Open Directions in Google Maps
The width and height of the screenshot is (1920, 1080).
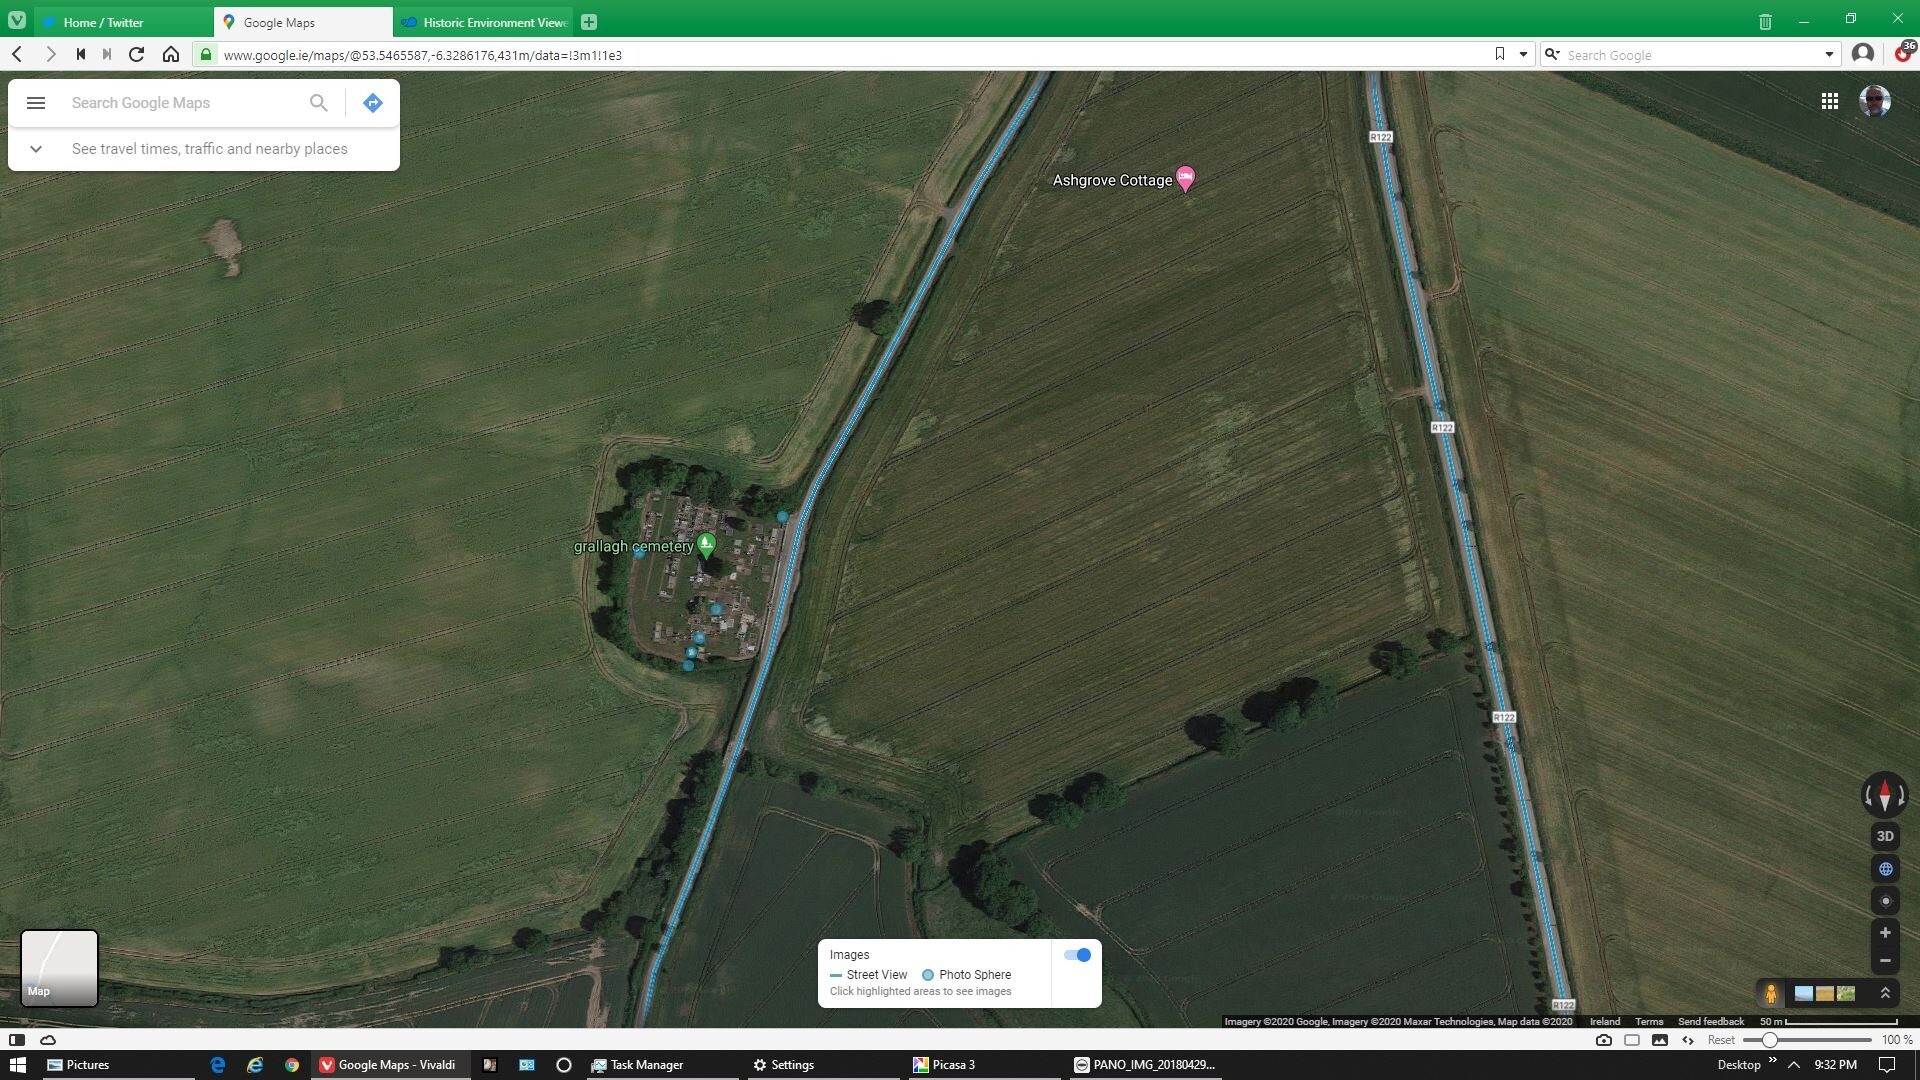(x=372, y=103)
